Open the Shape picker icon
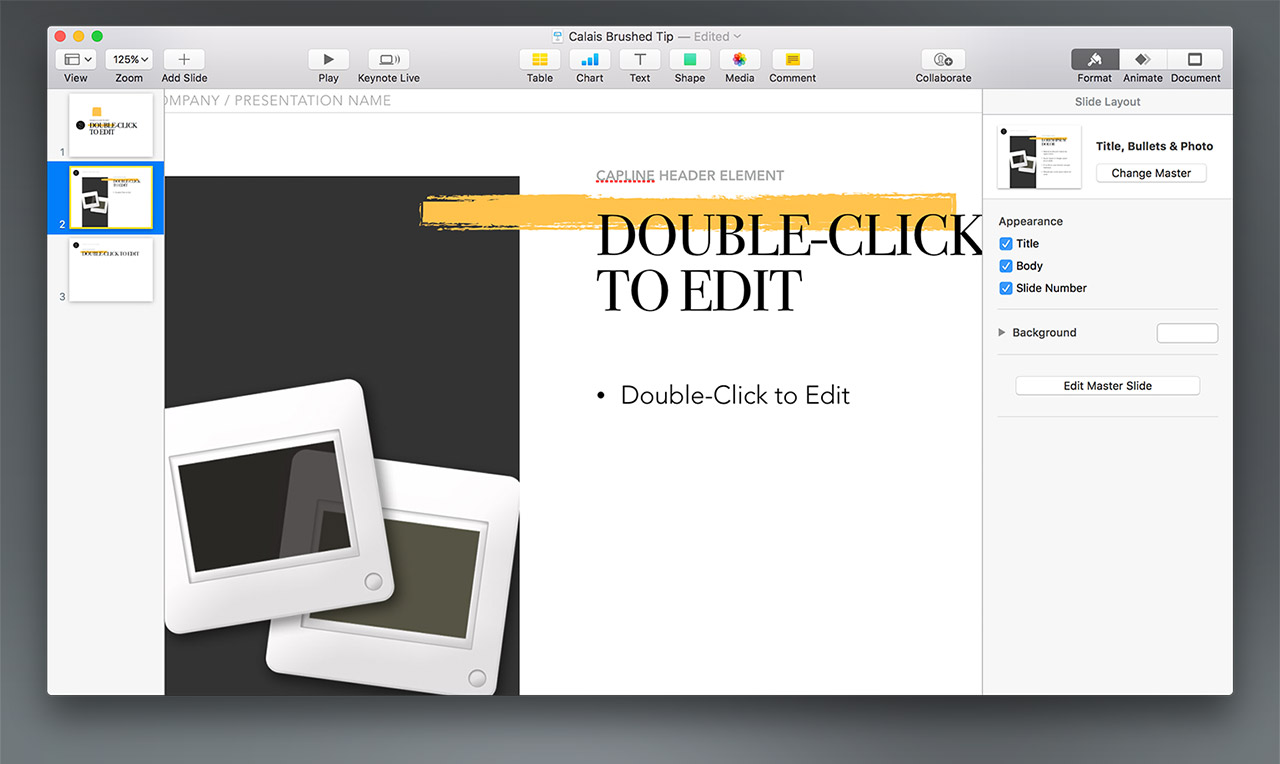The height and width of the screenshot is (764, 1280). 690,60
